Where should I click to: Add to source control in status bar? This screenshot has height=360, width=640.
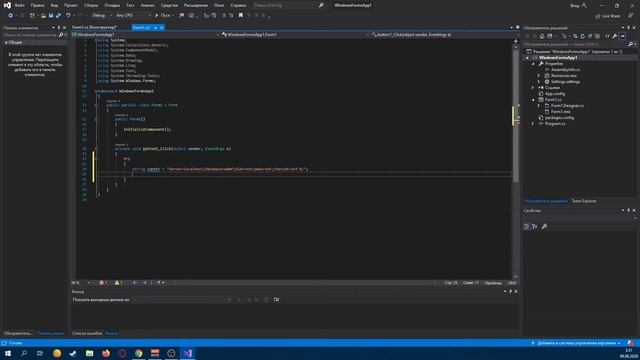click(576, 343)
